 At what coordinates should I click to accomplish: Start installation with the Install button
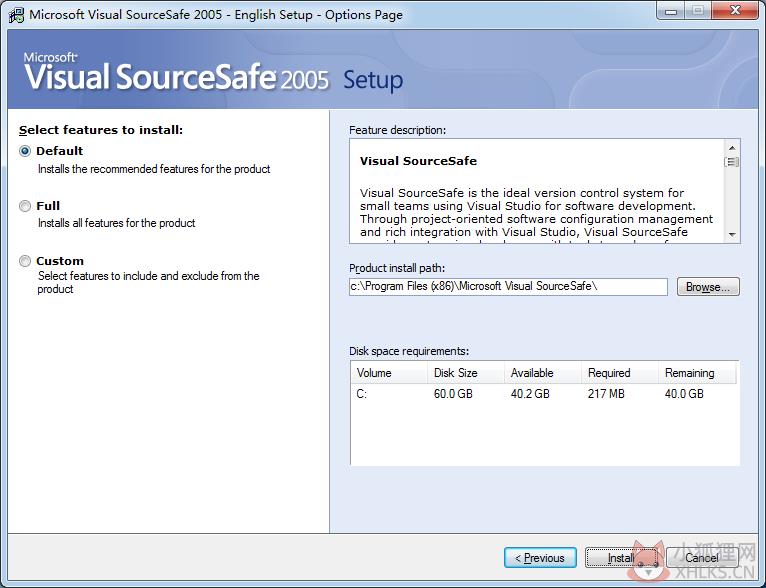tap(621, 558)
